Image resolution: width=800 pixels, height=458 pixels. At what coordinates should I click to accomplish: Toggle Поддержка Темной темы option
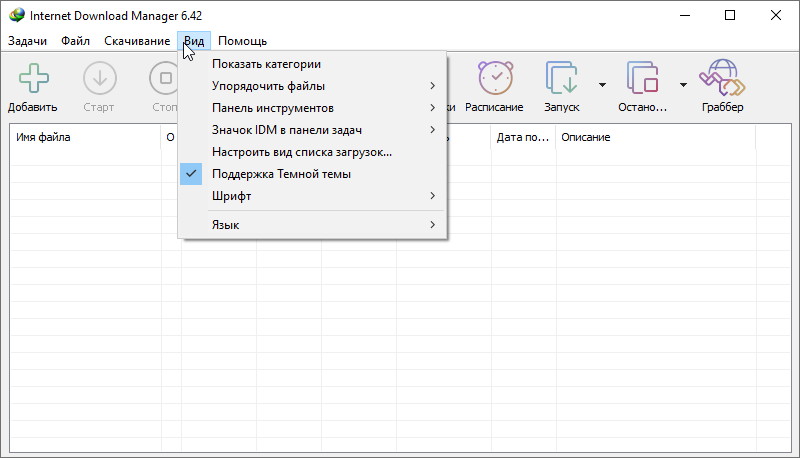coord(312,174)
